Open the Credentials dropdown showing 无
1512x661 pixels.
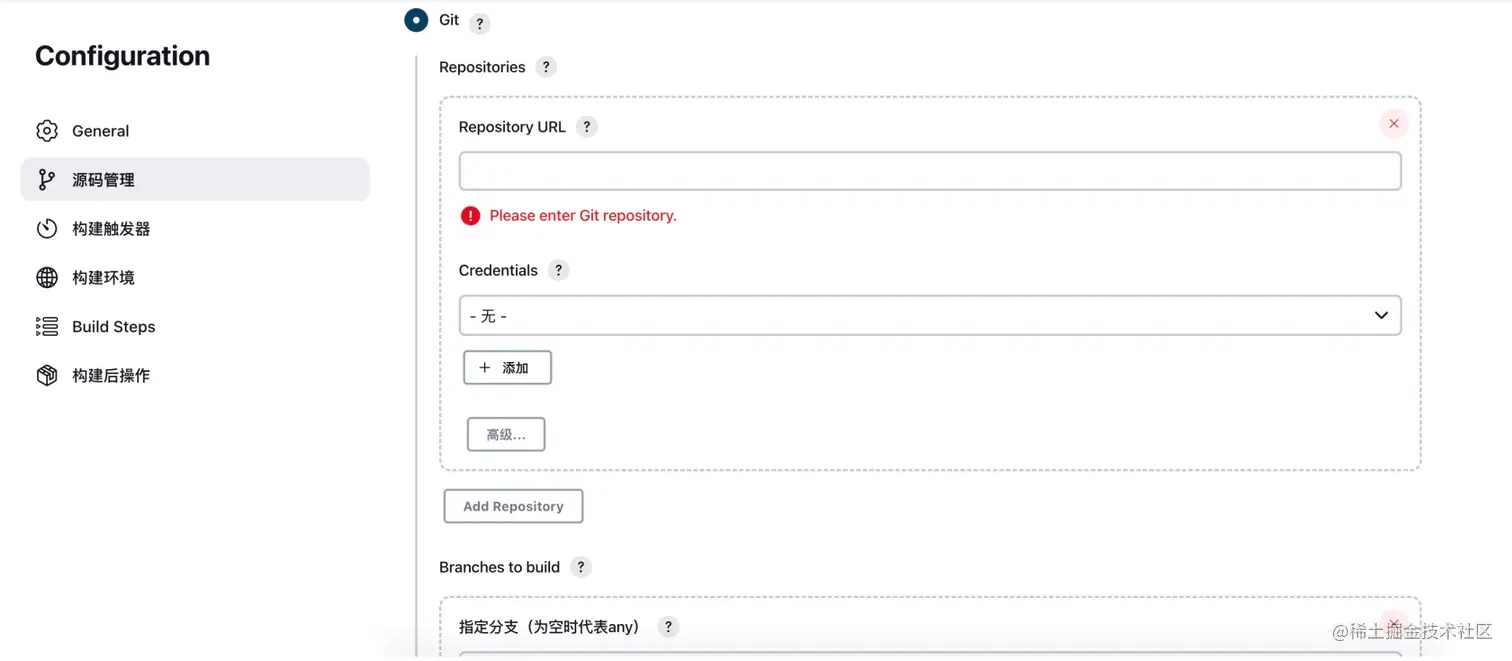coord(929,315)
